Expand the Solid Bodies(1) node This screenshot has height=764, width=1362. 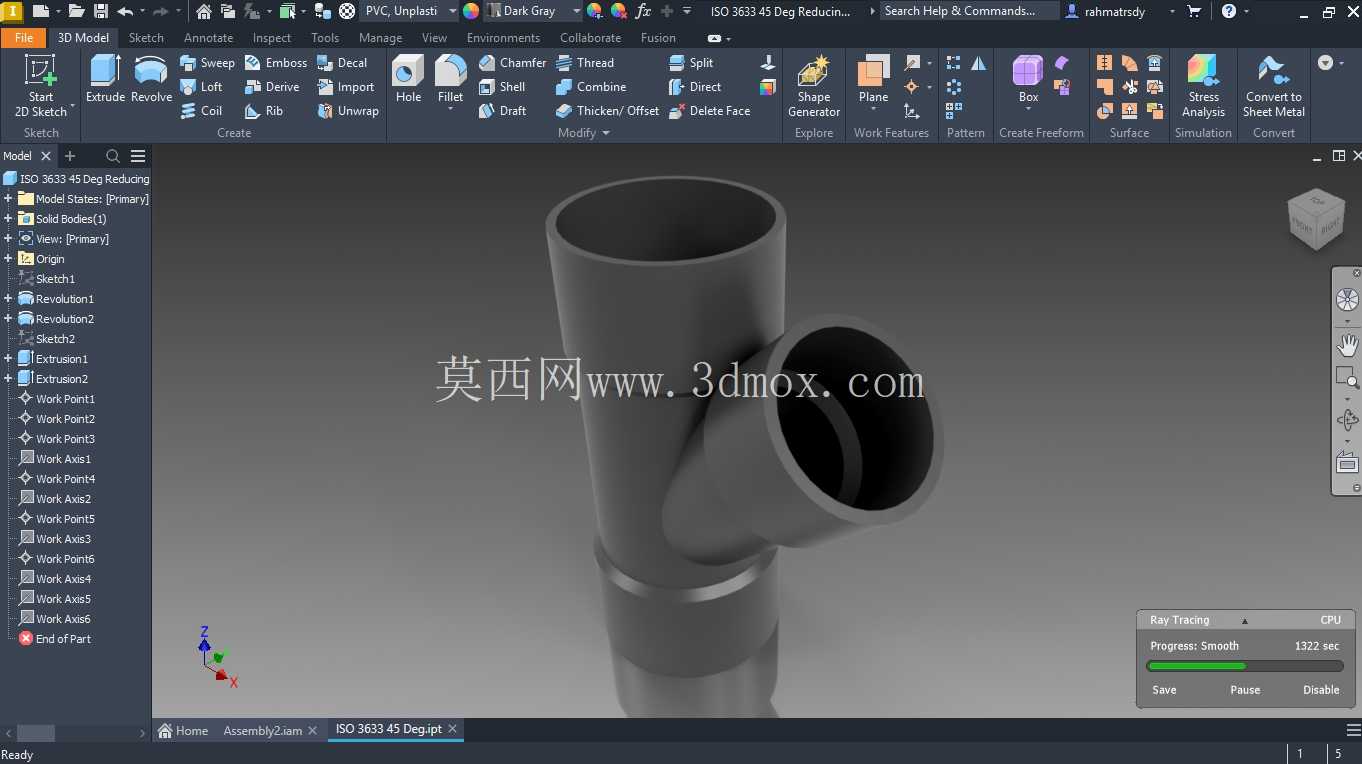point(8,219)
